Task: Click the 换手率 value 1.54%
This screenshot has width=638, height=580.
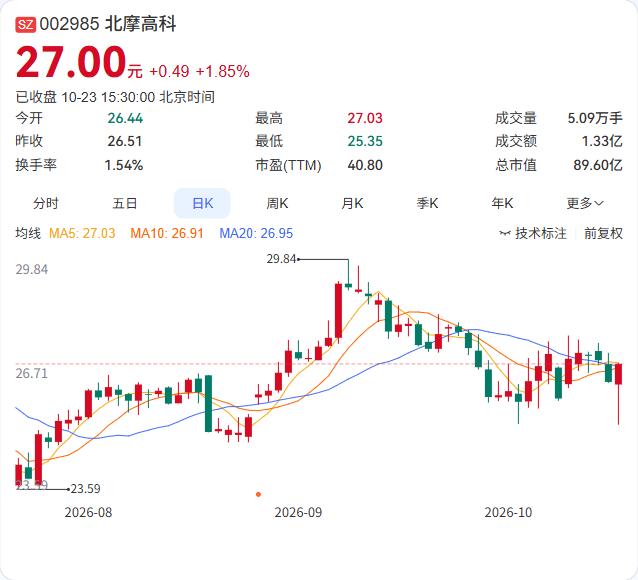Action: tap(124, 165)
